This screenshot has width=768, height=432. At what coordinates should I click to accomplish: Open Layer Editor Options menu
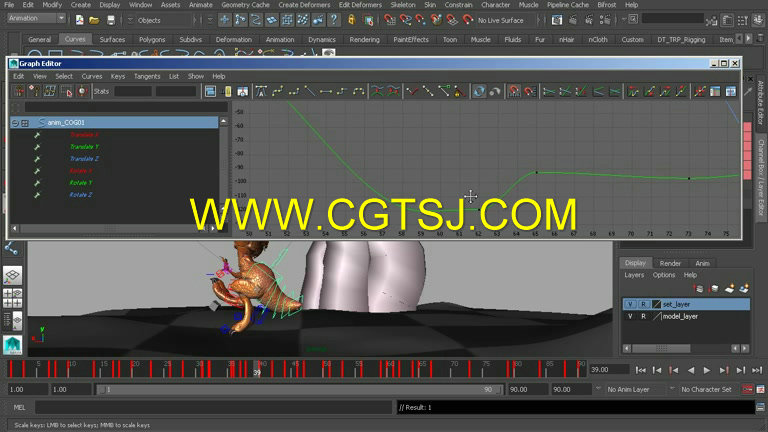(664, 275)
